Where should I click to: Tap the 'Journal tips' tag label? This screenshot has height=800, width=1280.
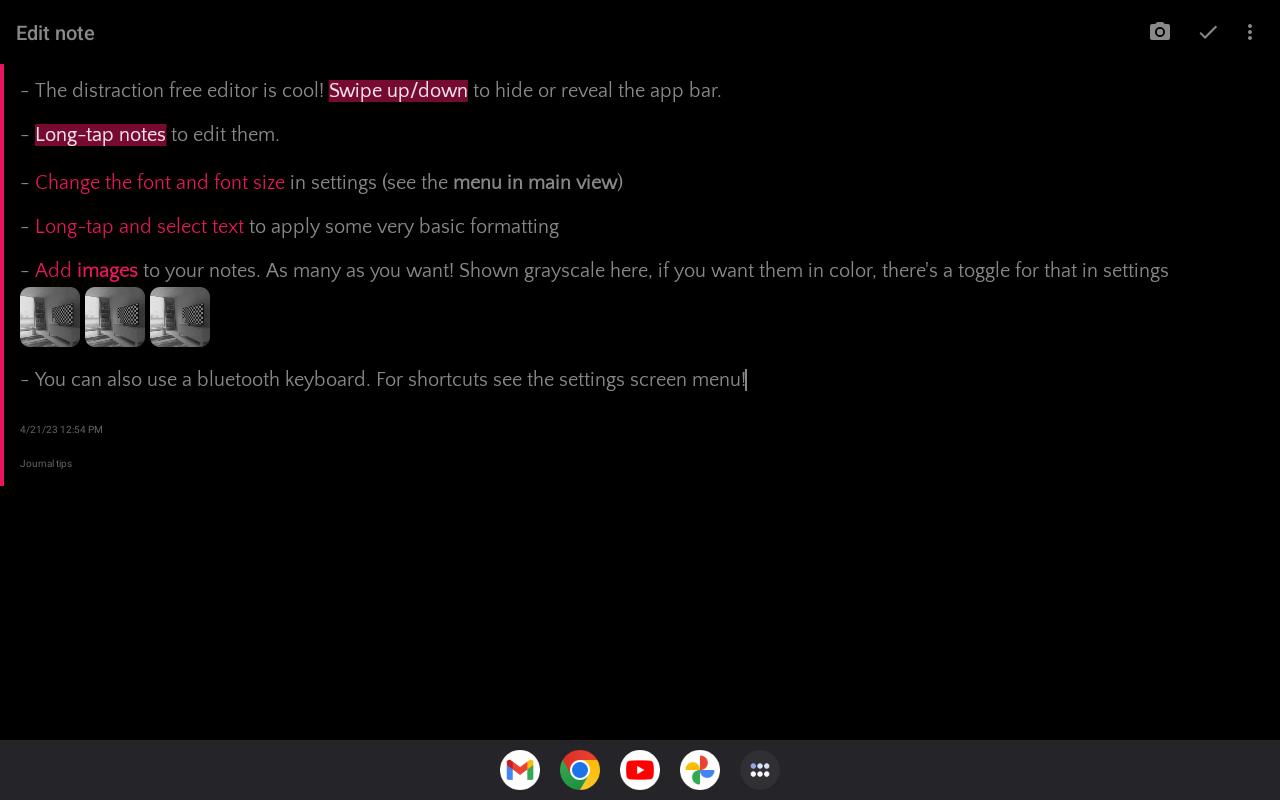pos(46,463)
